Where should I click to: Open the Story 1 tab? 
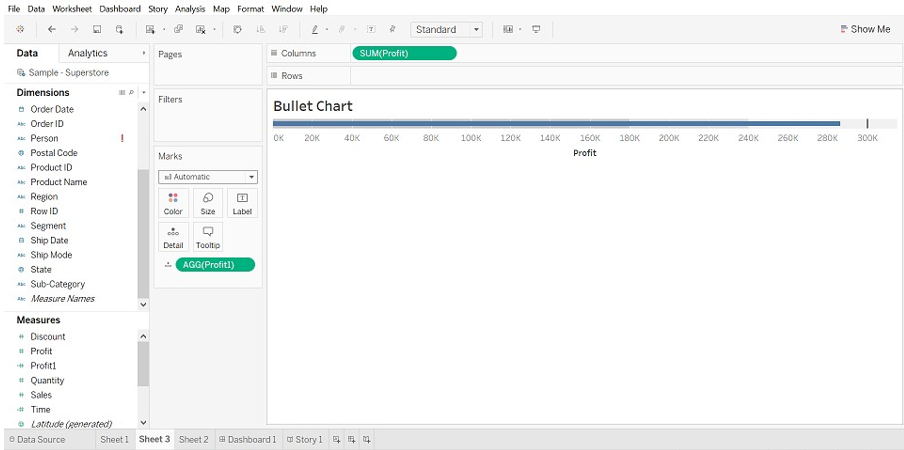click(305, 440)
